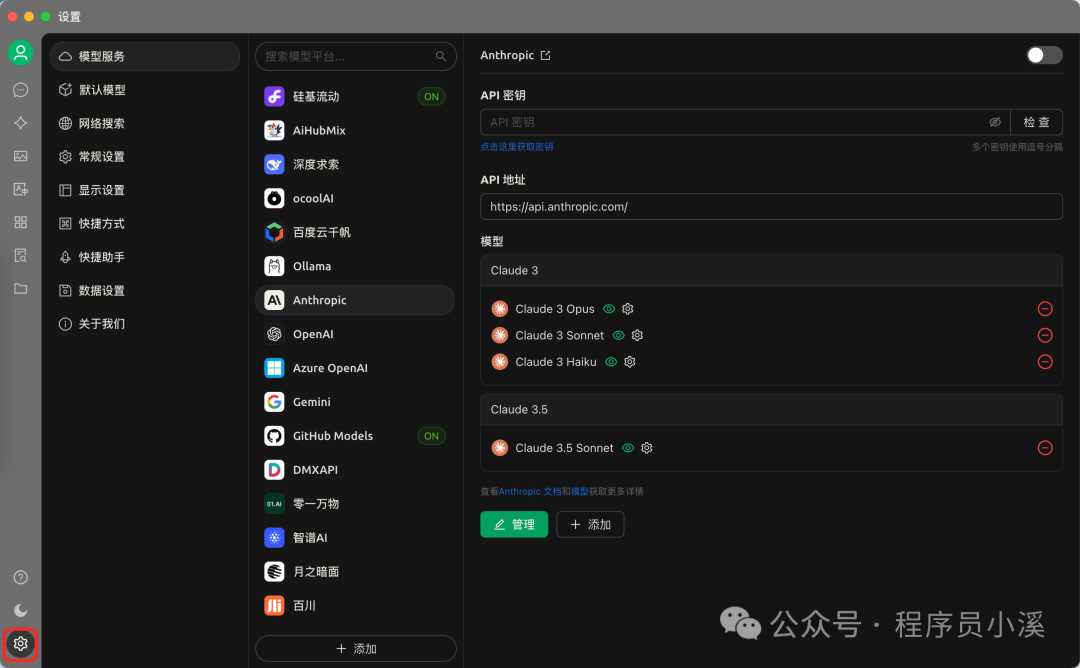Open the files folder sidebar icon
The width and height of the screenshot is (1080, 668).
(x=21, y=289)
